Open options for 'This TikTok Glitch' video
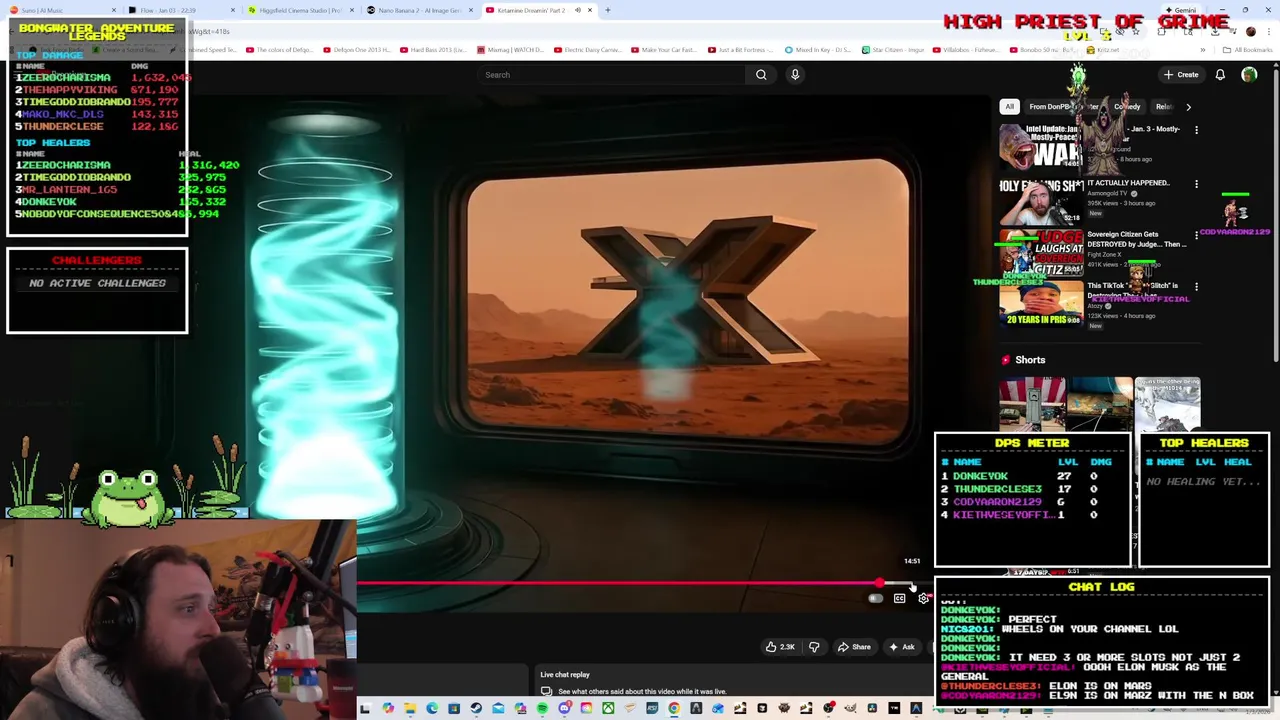Screen dimensions: 1280x720 [1196, 286]
